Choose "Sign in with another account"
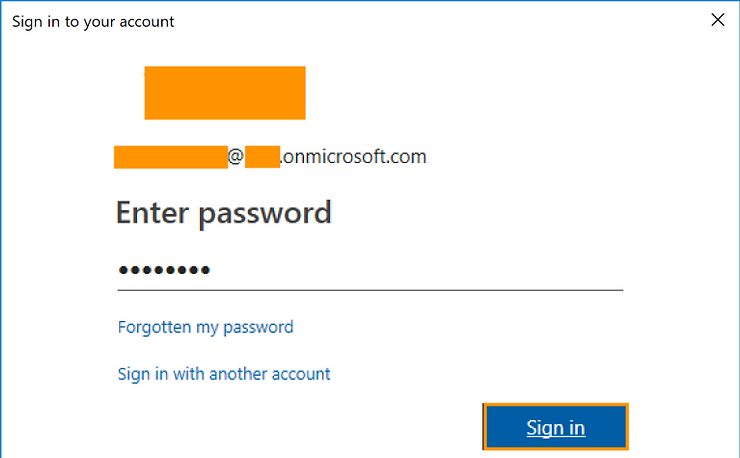Image resolution: width=740 pixels, height=458 pixels. point(224,374)
